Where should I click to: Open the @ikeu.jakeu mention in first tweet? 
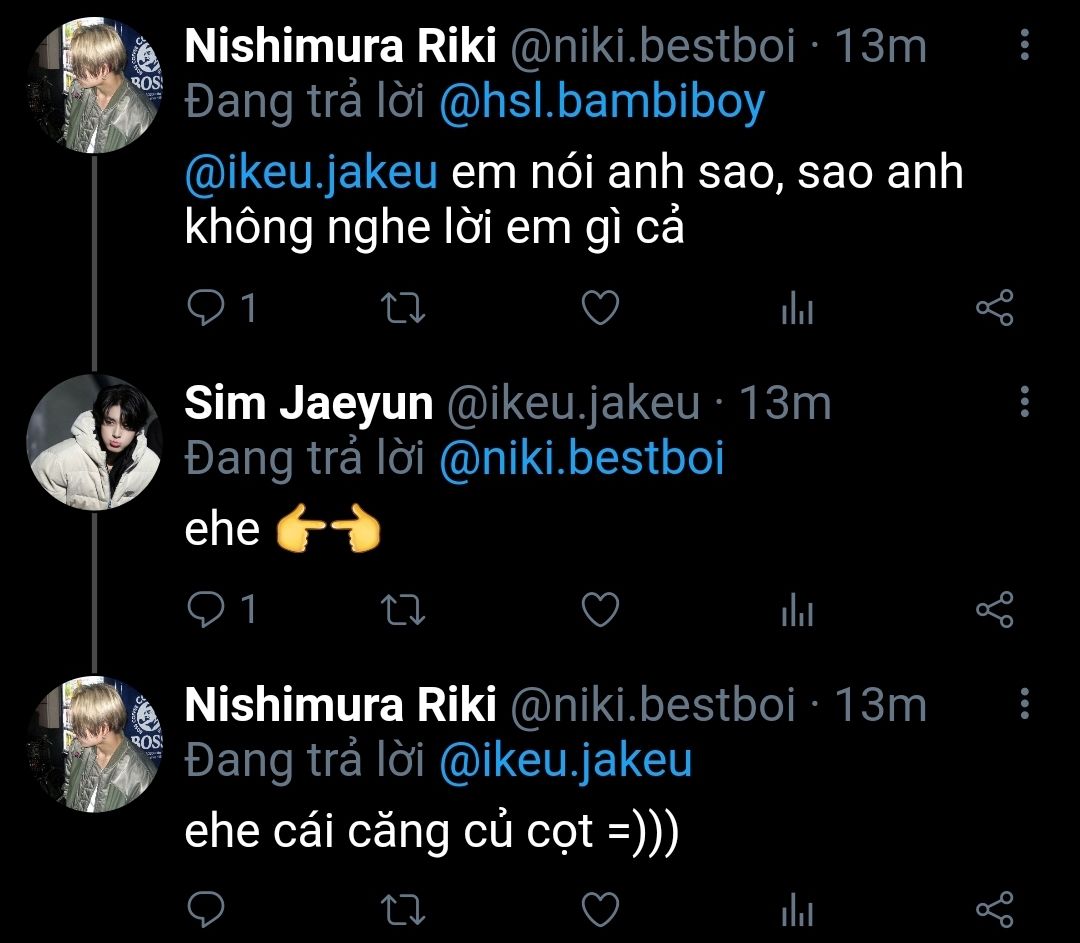click(x=311, y=173)
